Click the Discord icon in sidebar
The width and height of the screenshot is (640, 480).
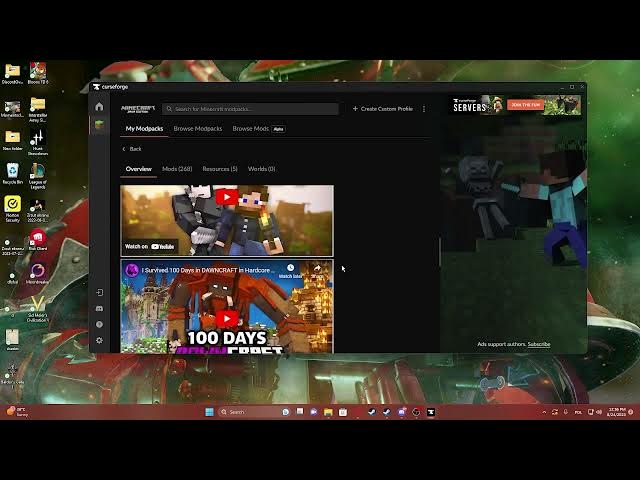(98, 309)
